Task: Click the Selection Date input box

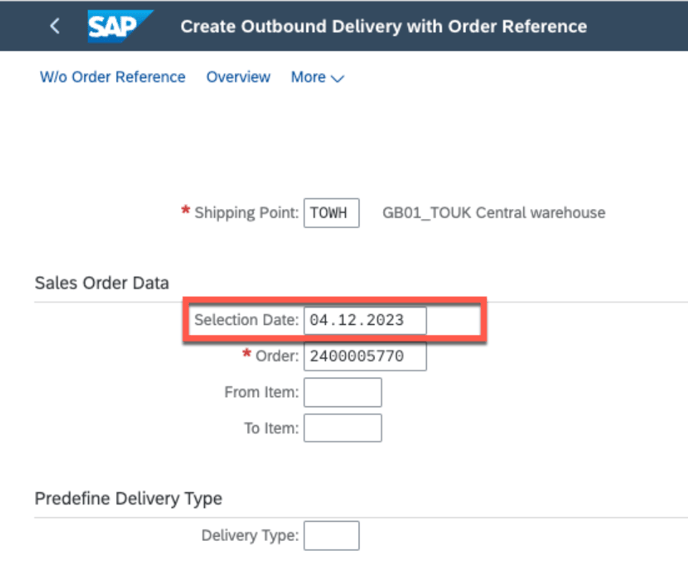Action: [365, 320]
